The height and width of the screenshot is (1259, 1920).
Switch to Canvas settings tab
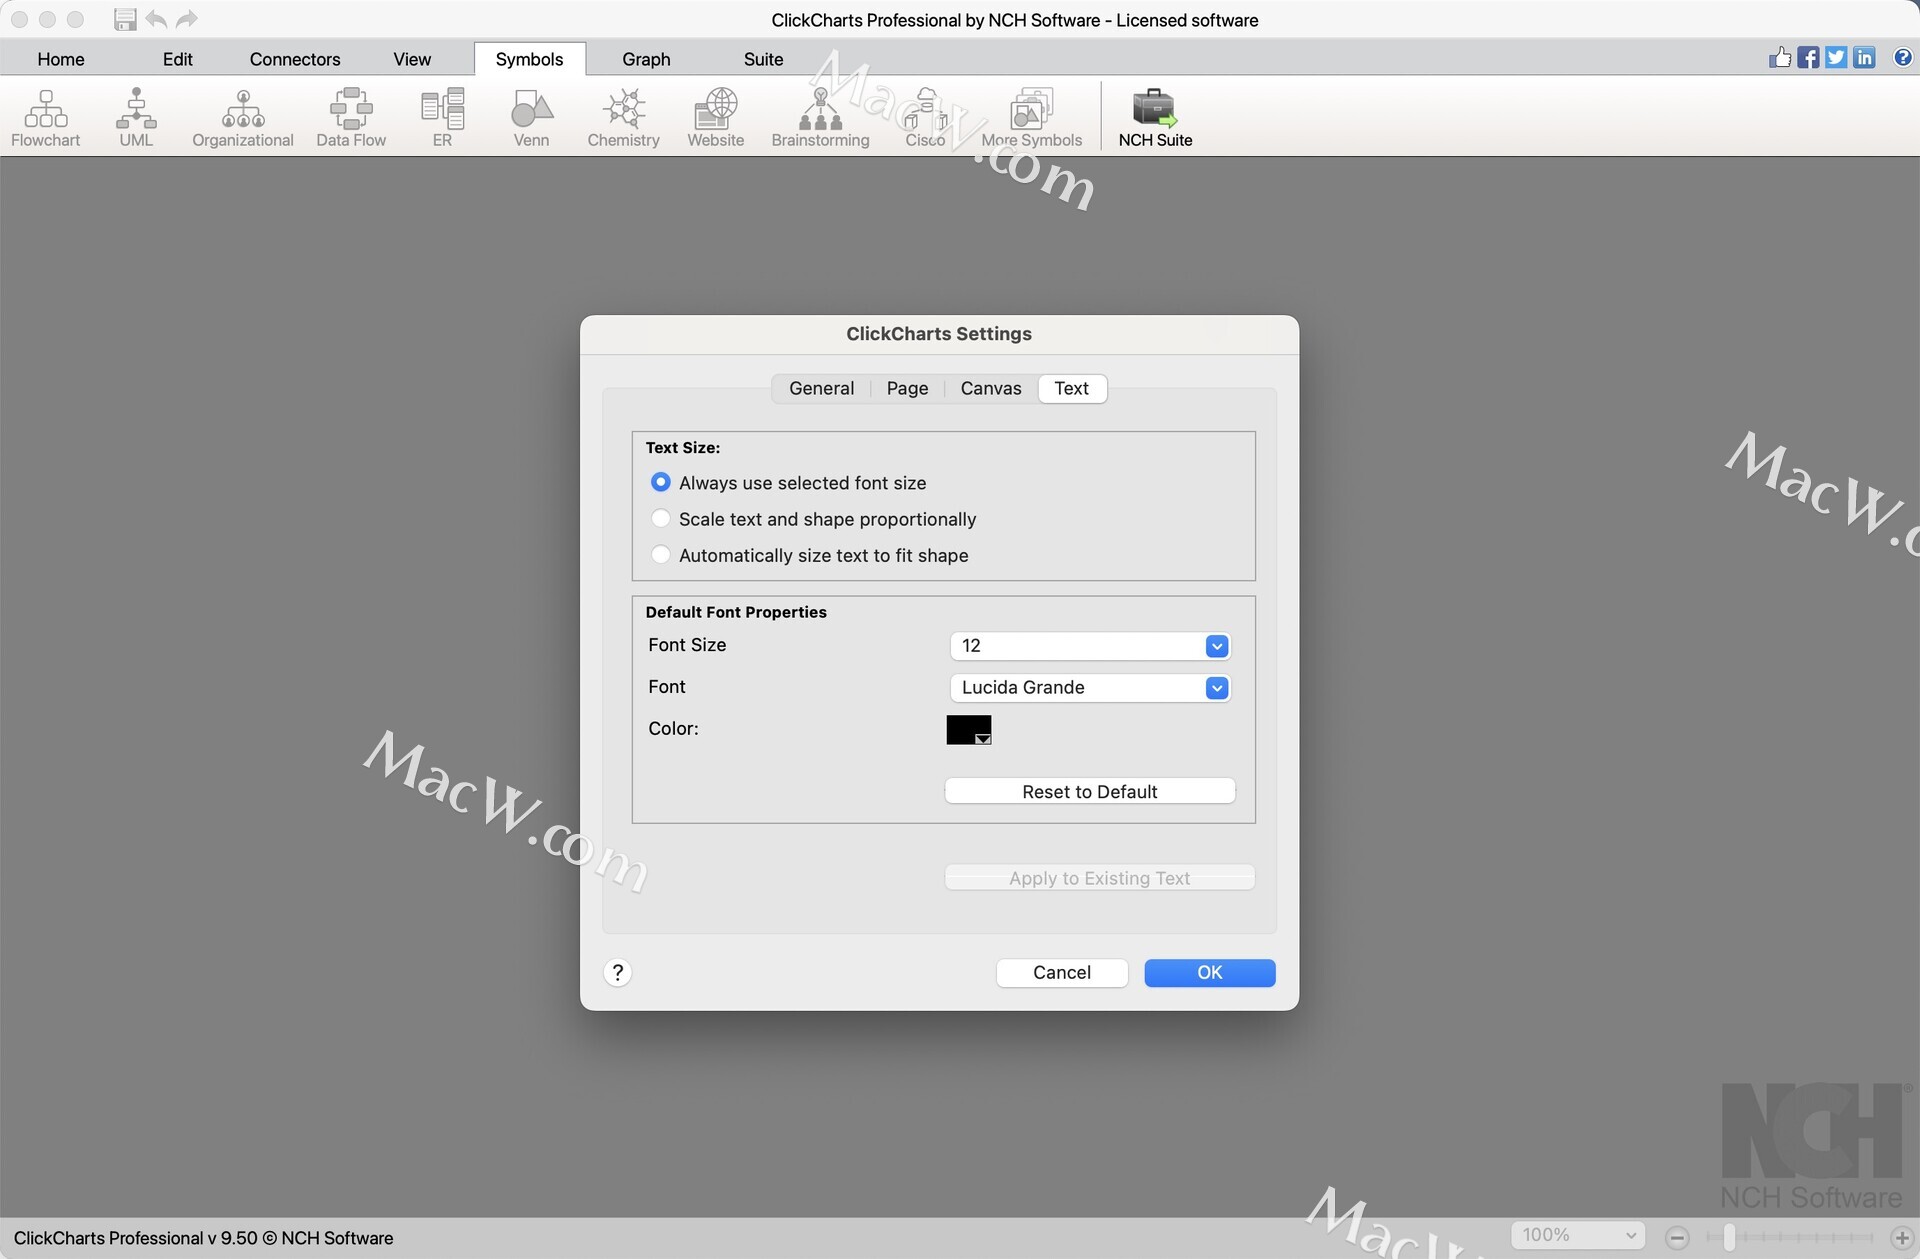click(x=991, y=388)
